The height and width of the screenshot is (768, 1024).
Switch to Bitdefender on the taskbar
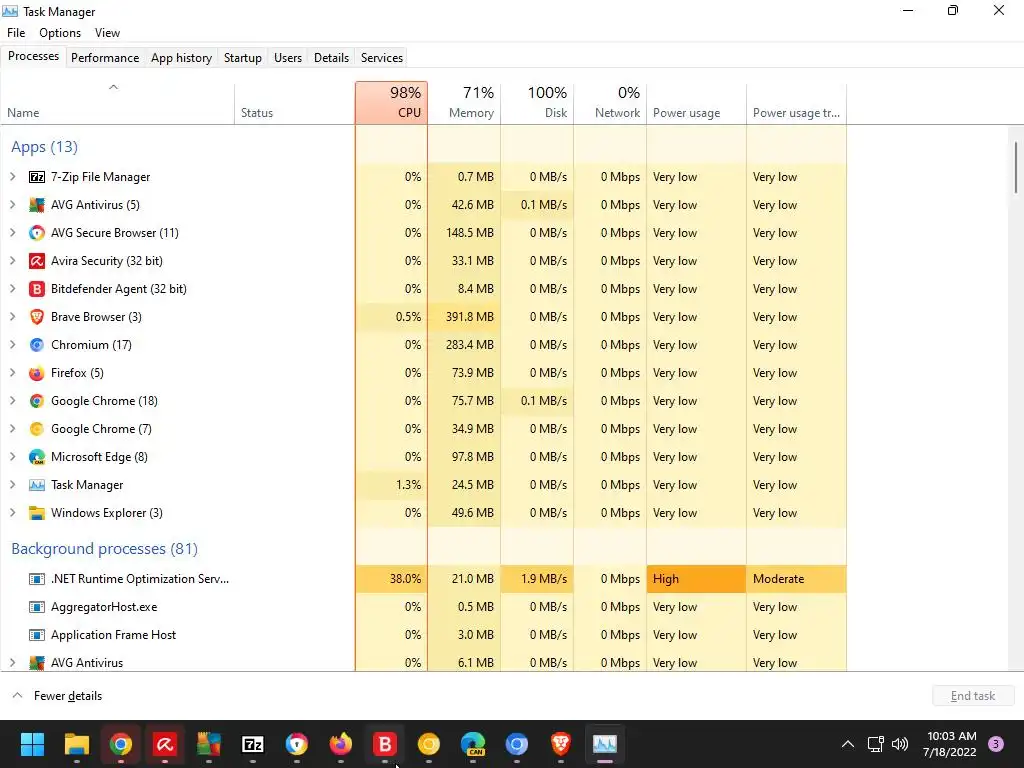click(x=385, y=744)
